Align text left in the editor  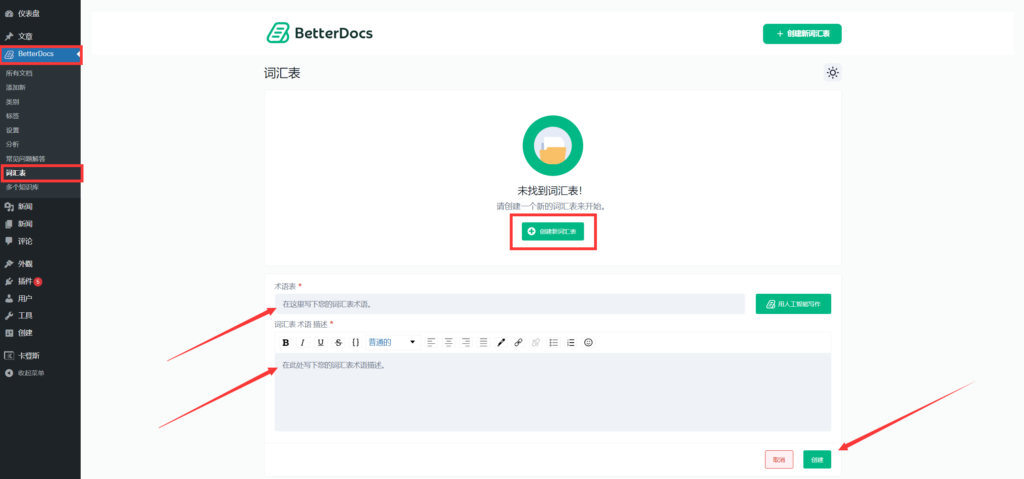431,342
